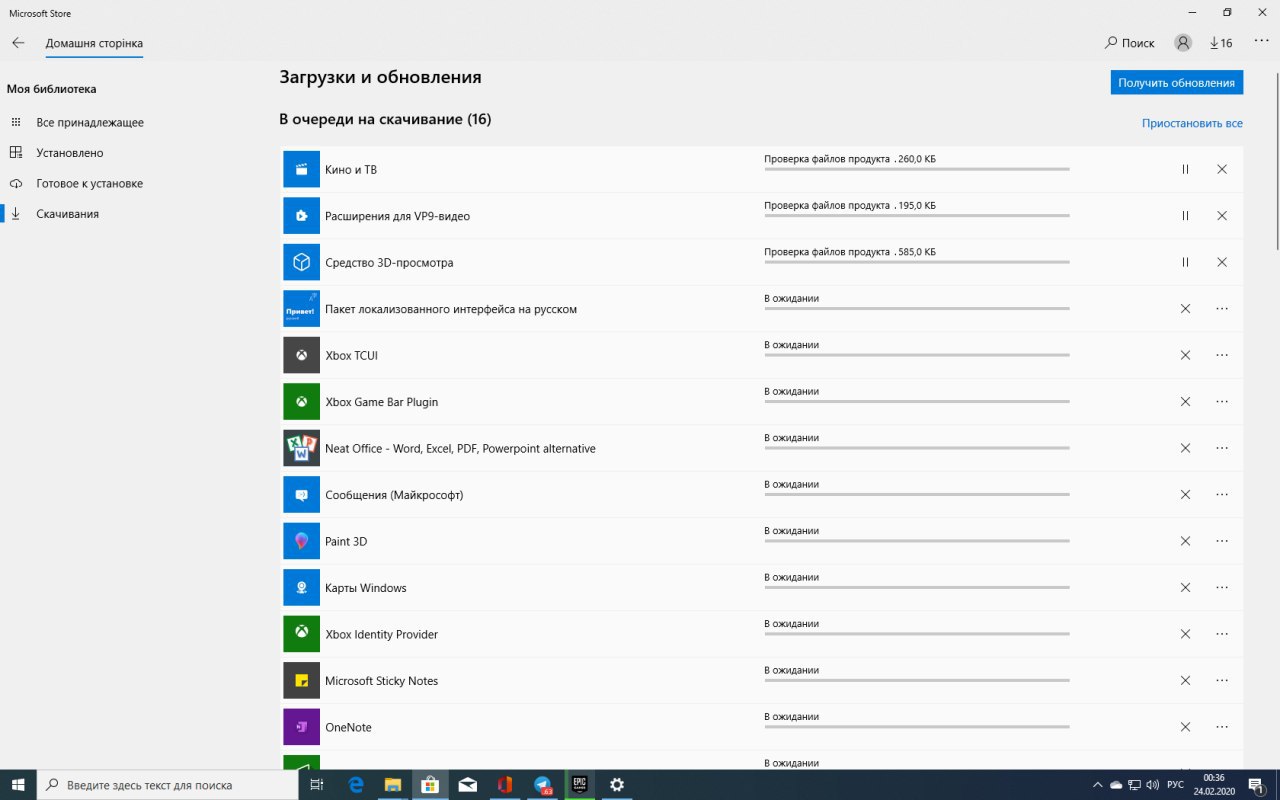Image resolution: width=1280 pixels, height=800 pixels.
Task: Click the Xbox TCUI app icon
Action: (301, 355)
